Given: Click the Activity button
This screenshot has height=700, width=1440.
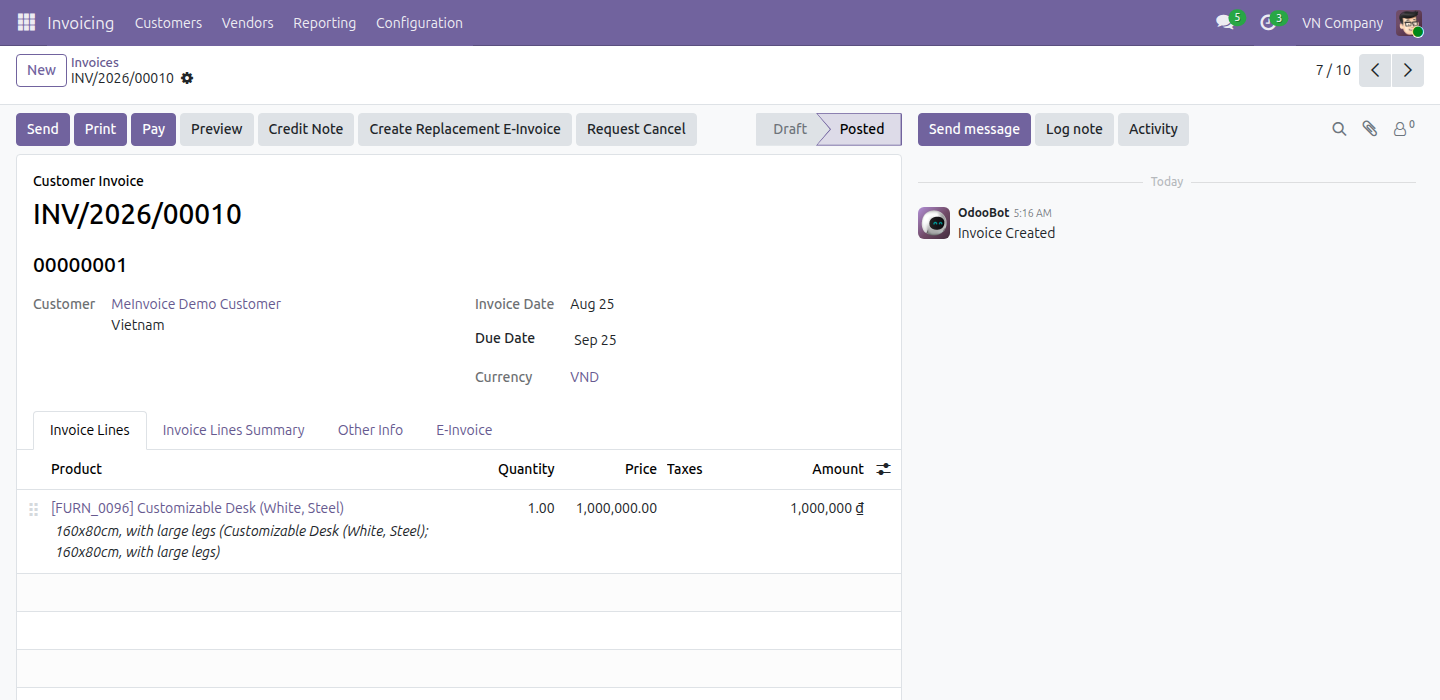Looking at the screenshot, I should [x=1153, y=129].
